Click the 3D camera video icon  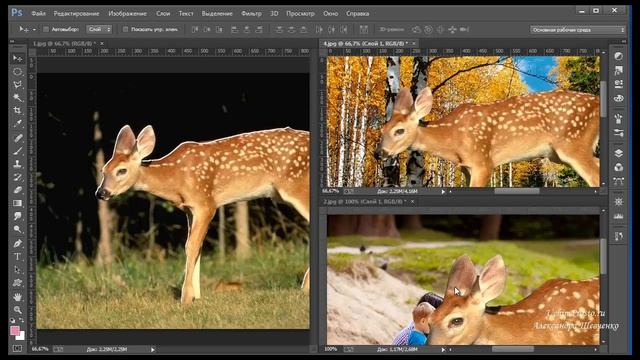coord(464,29)
